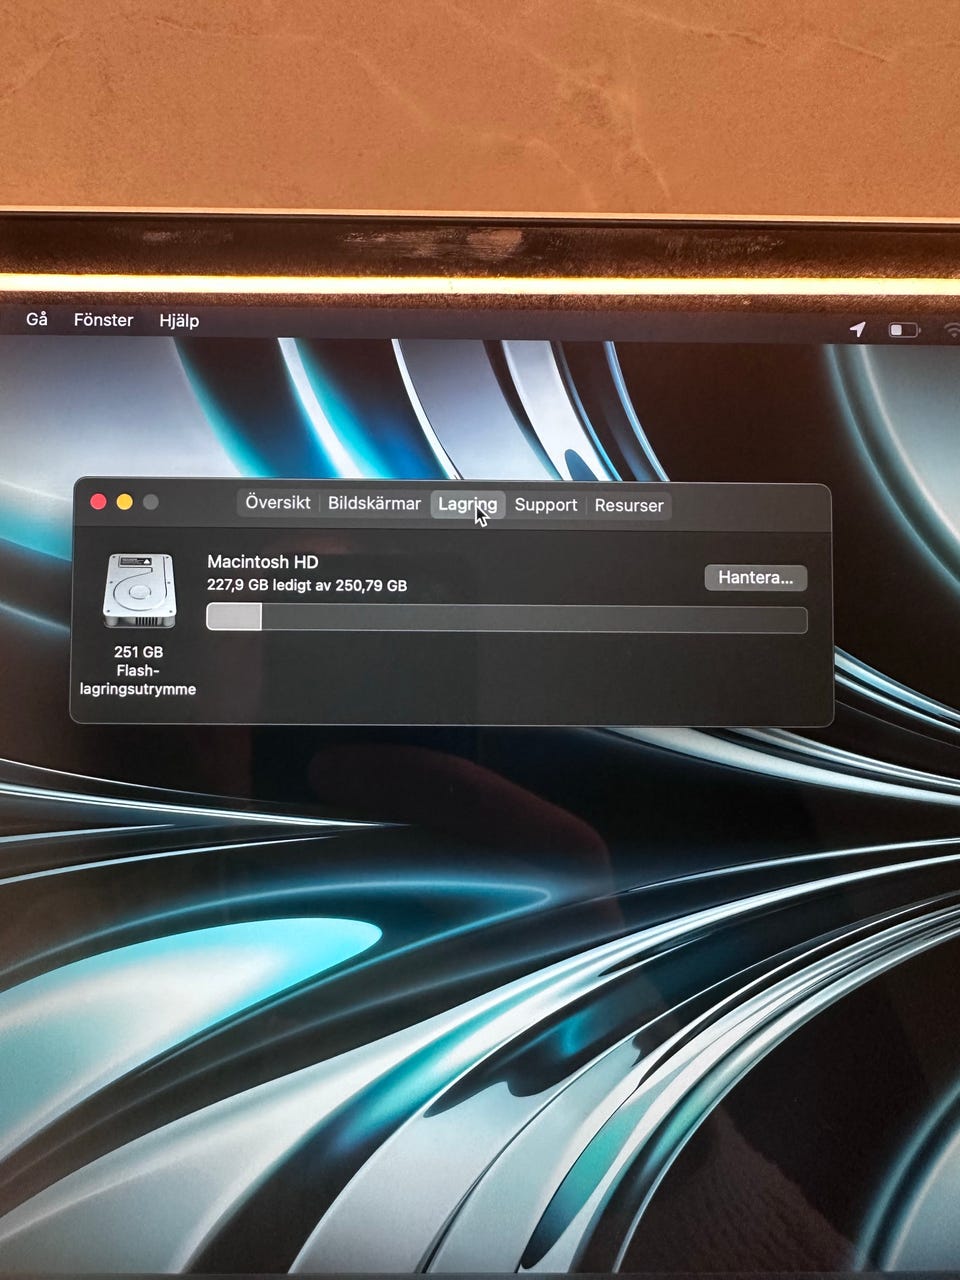Minimize the window with the yellow button
This screenshot has width=960, height=1280.
point(124,502)
